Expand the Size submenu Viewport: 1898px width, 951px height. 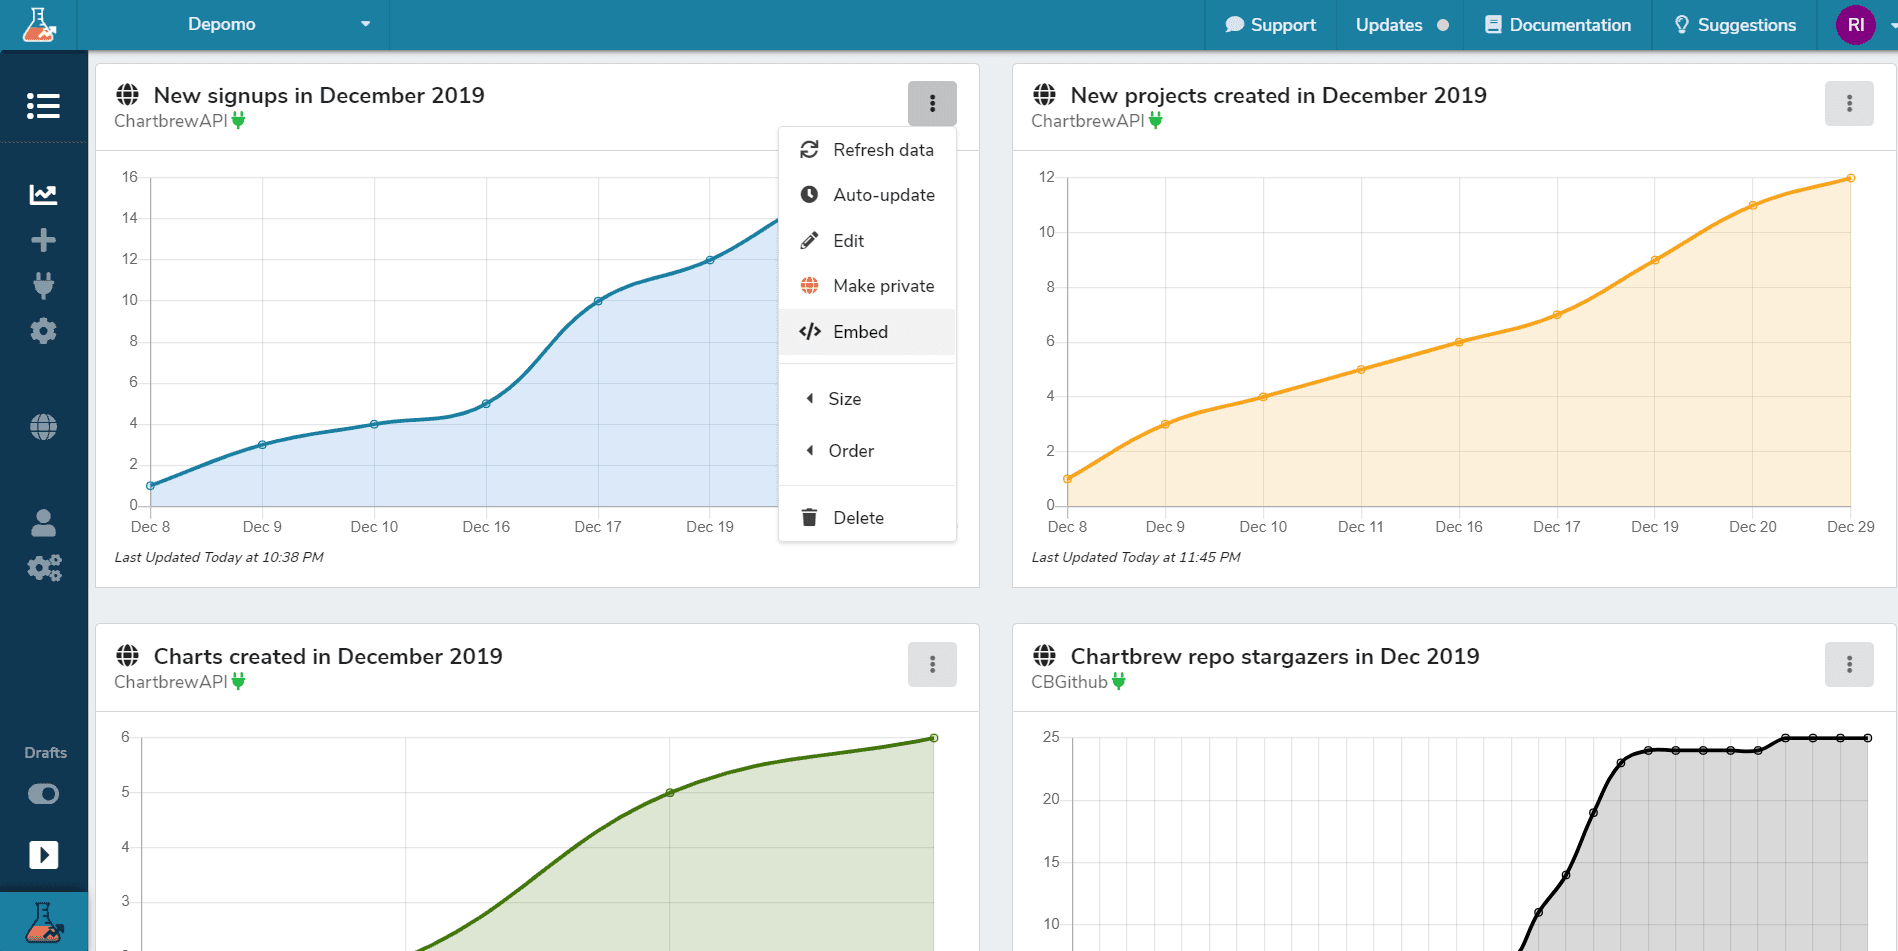[844, 399]
